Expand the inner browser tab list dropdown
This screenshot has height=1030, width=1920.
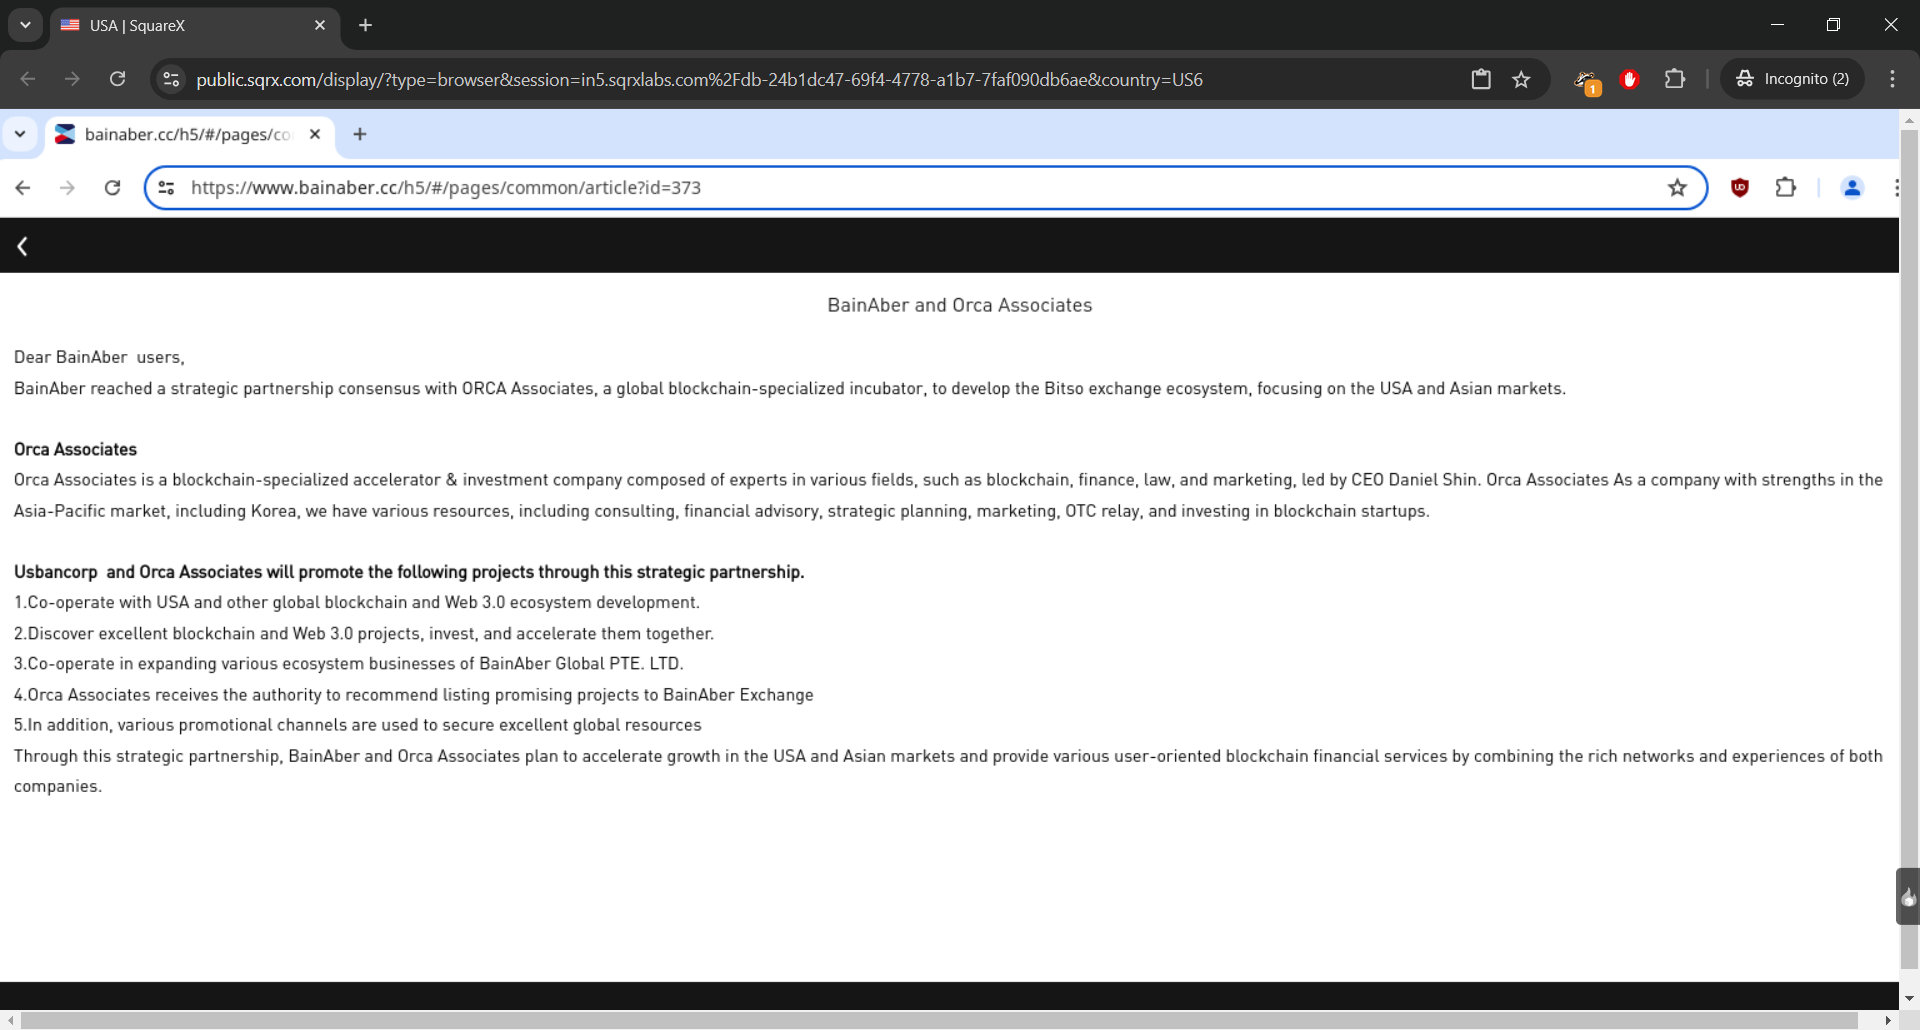(20, 134)
